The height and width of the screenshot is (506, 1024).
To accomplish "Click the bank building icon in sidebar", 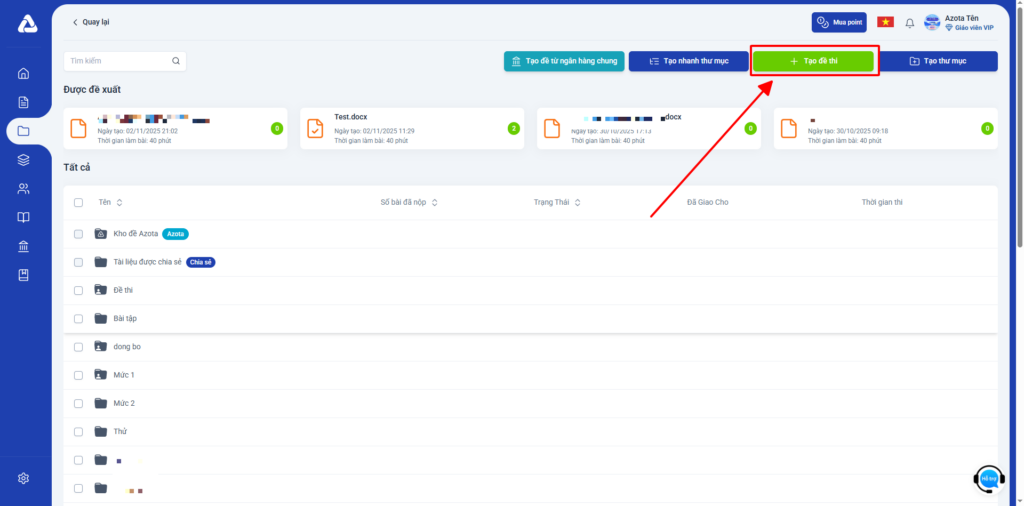I will pyautogui.click(x=24, y=247).
